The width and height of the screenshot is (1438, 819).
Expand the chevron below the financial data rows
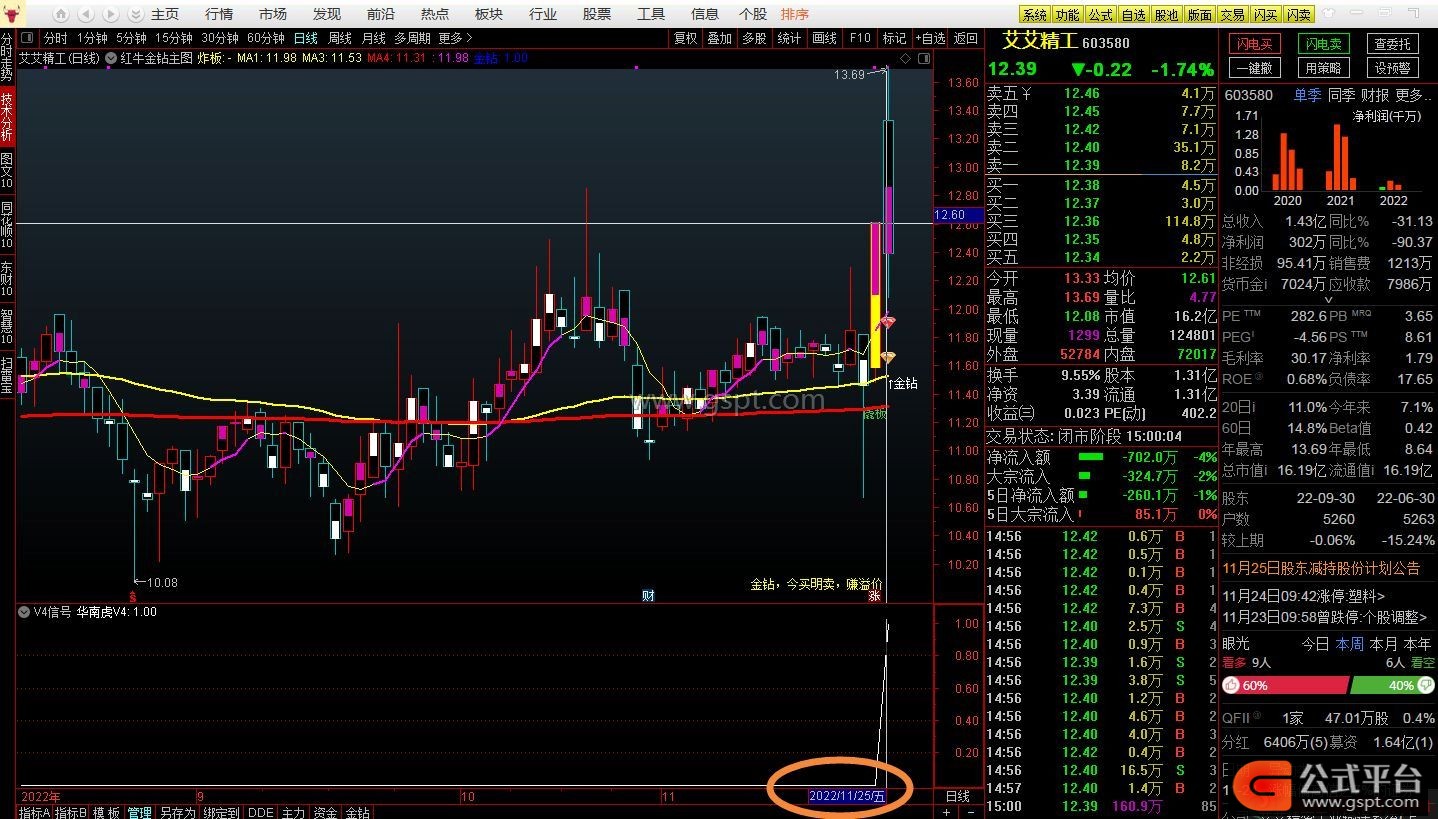point(1329,299)
